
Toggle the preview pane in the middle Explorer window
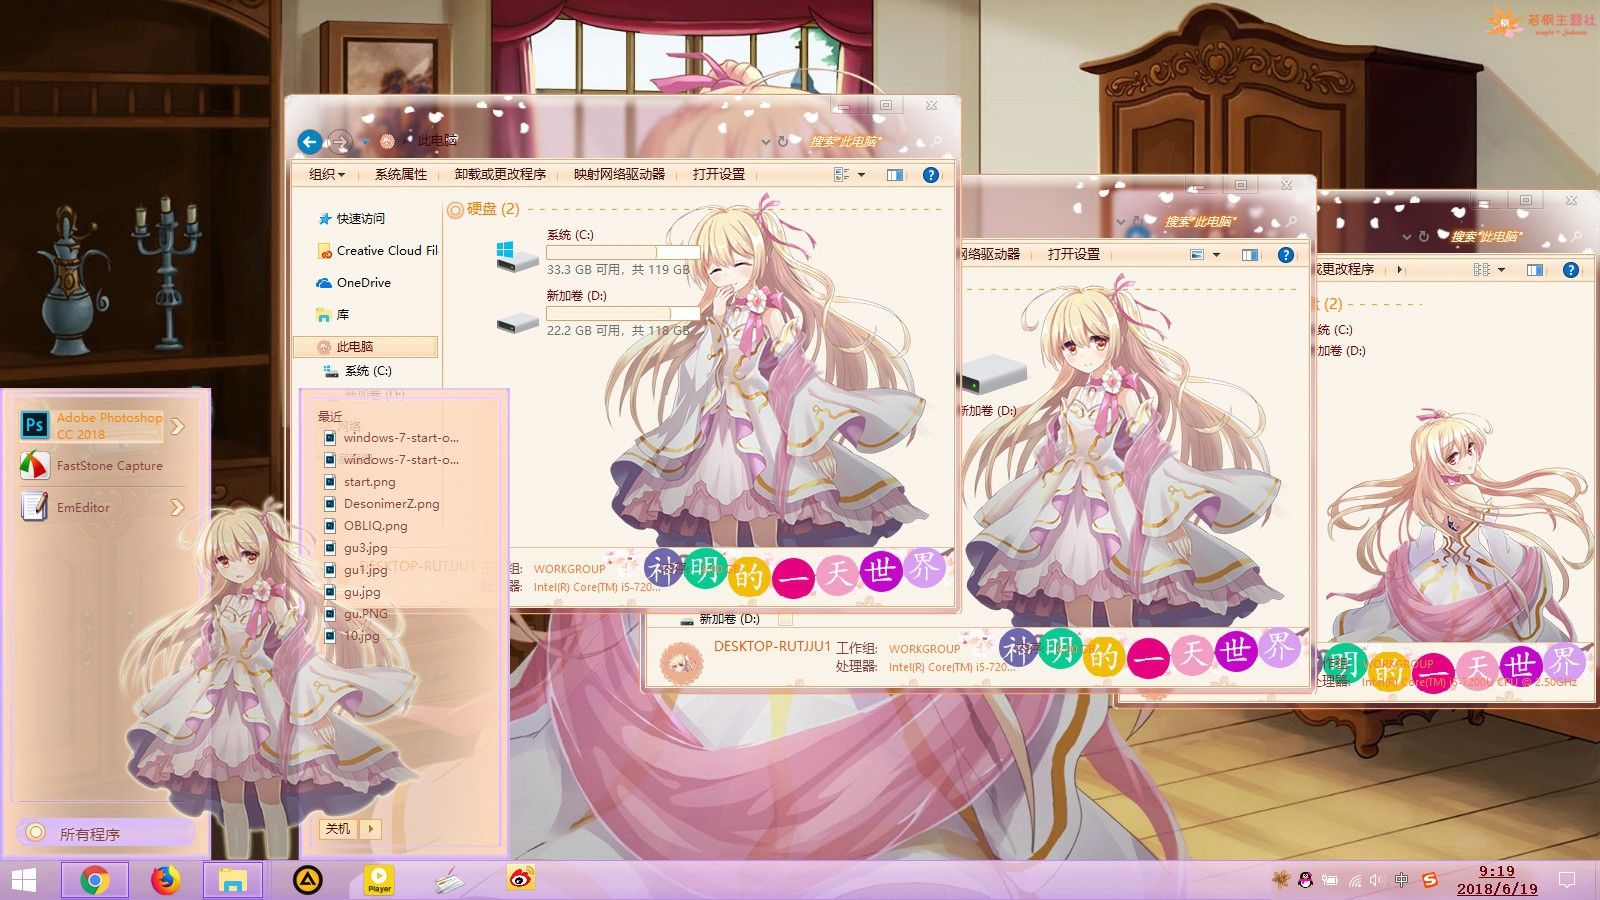1250,255
